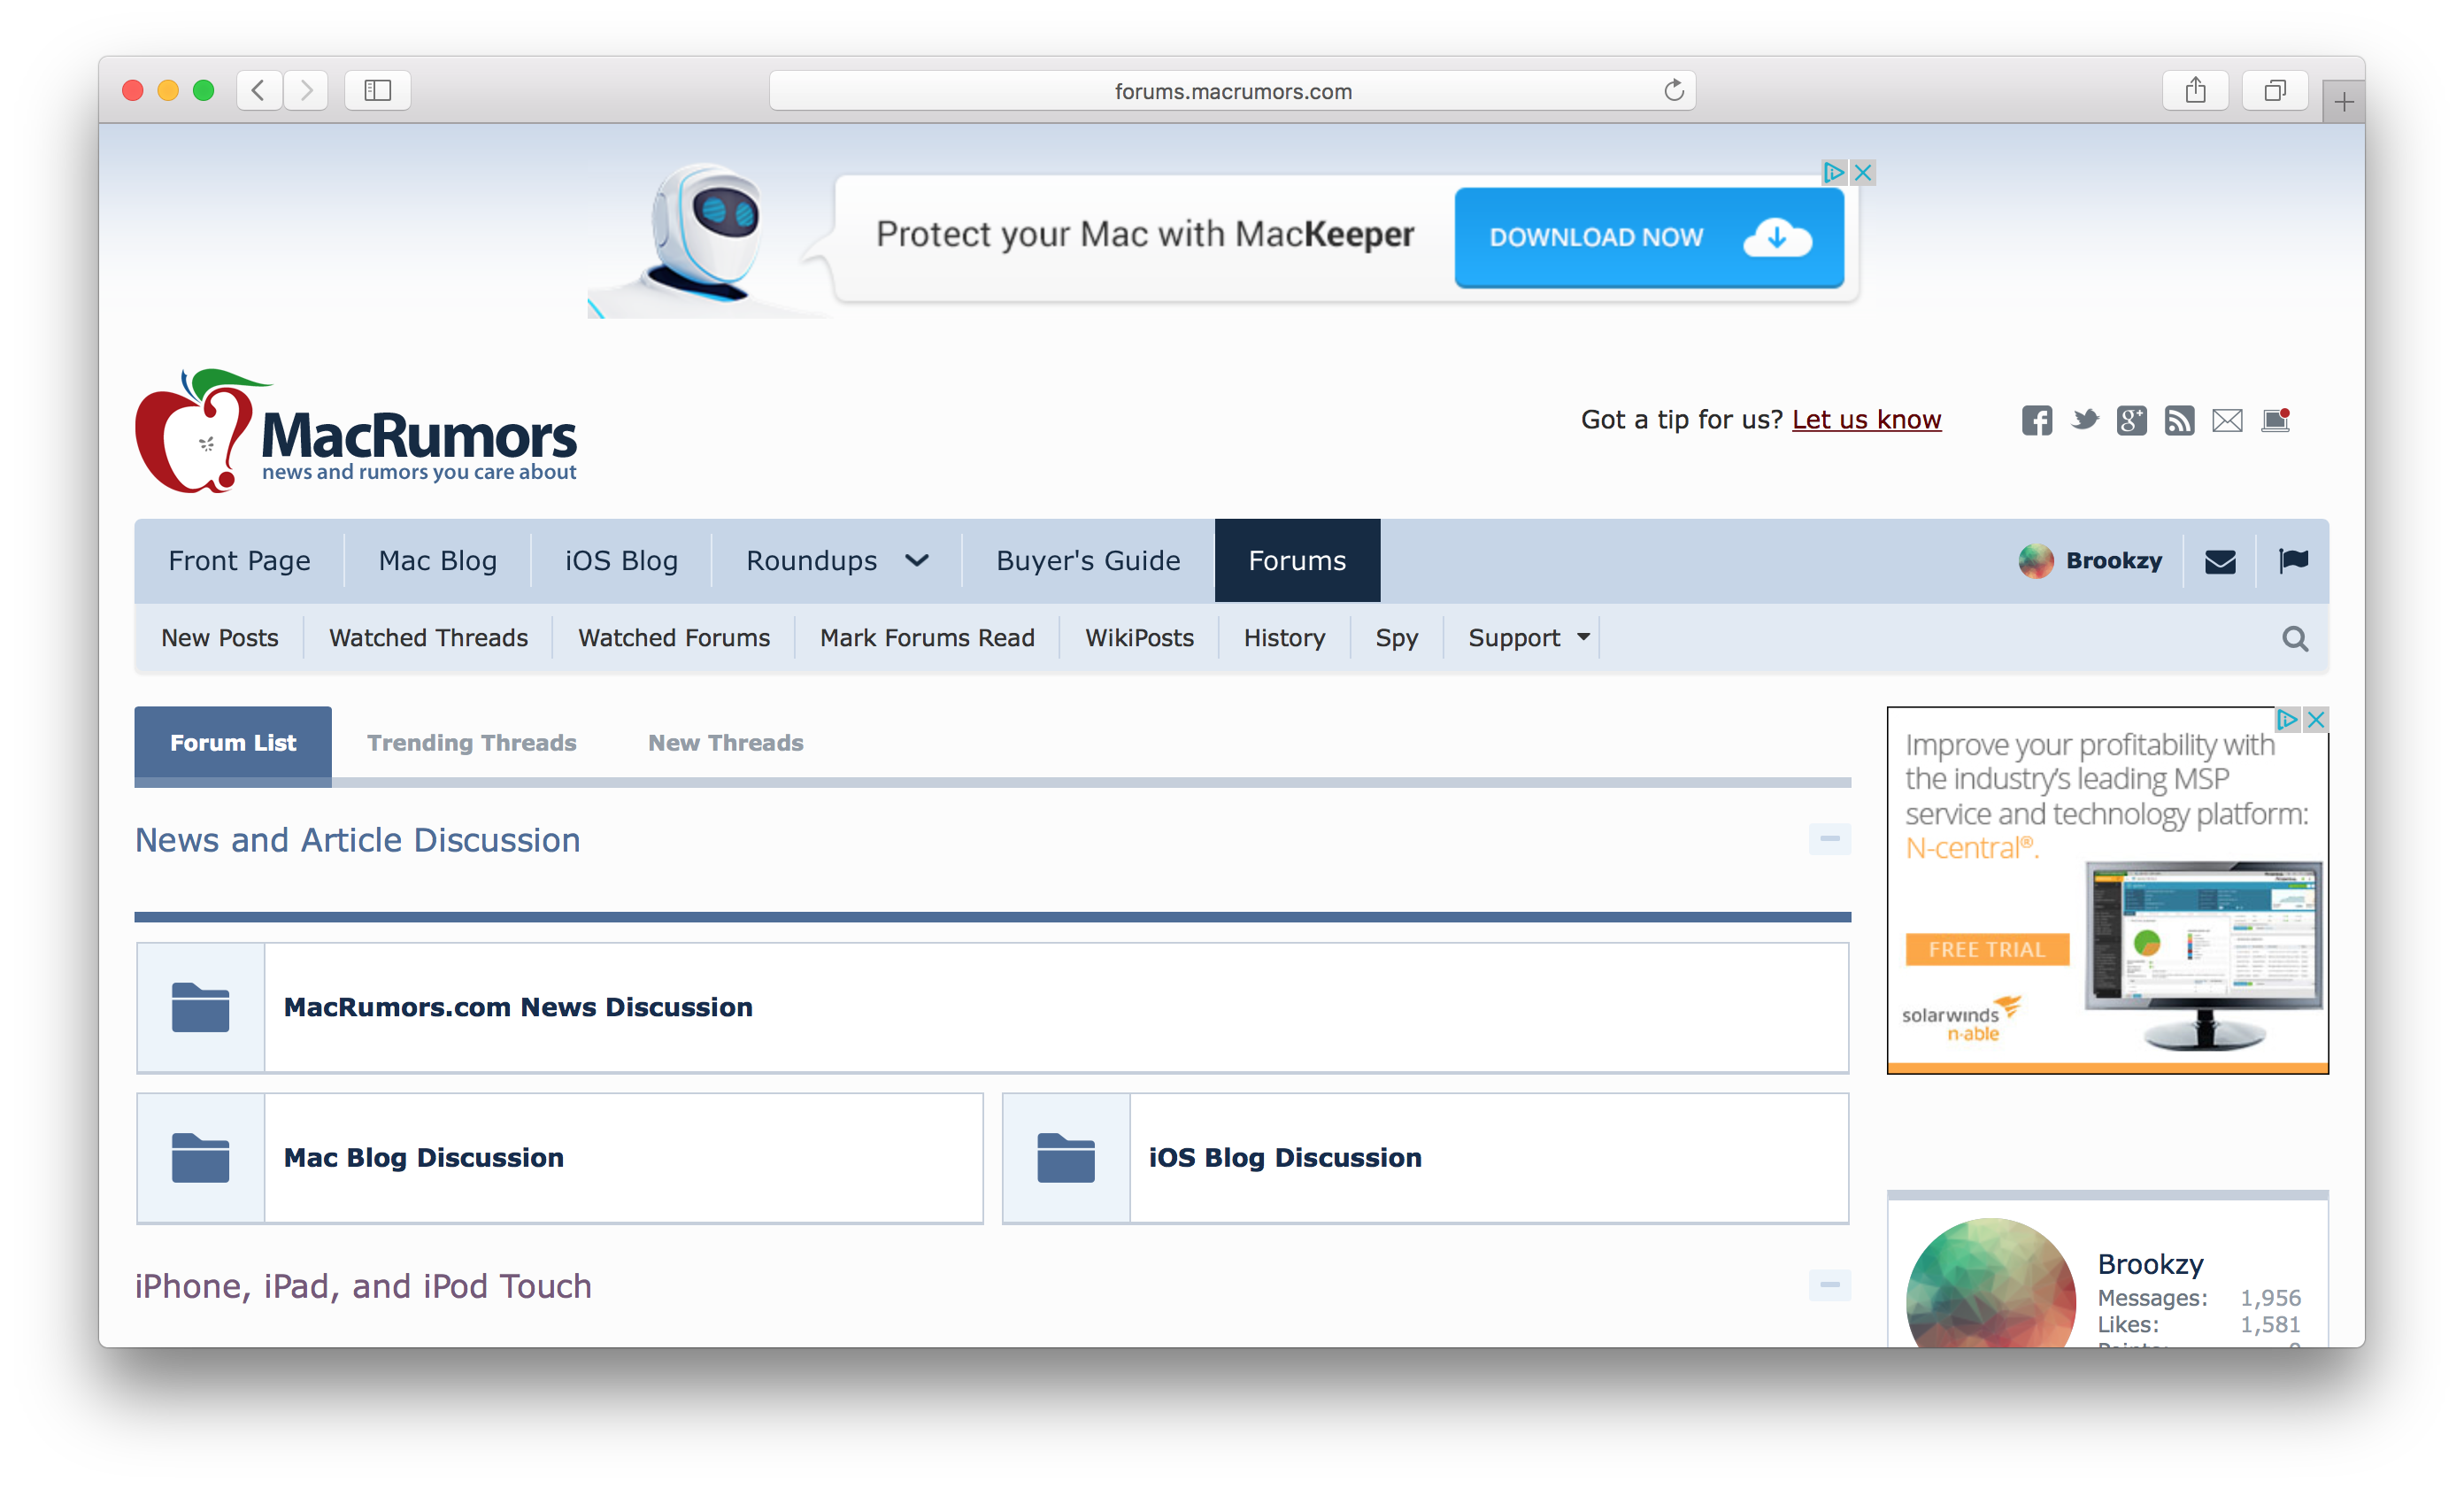
Task: Open Mac Blog Discussion forum
Action: pyautogui.click(x=423, y=1157)
